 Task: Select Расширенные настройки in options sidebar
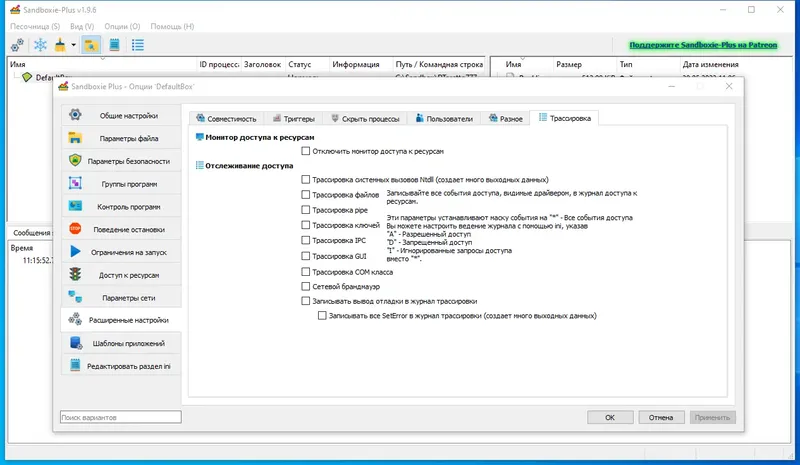[x=121, y=320]
